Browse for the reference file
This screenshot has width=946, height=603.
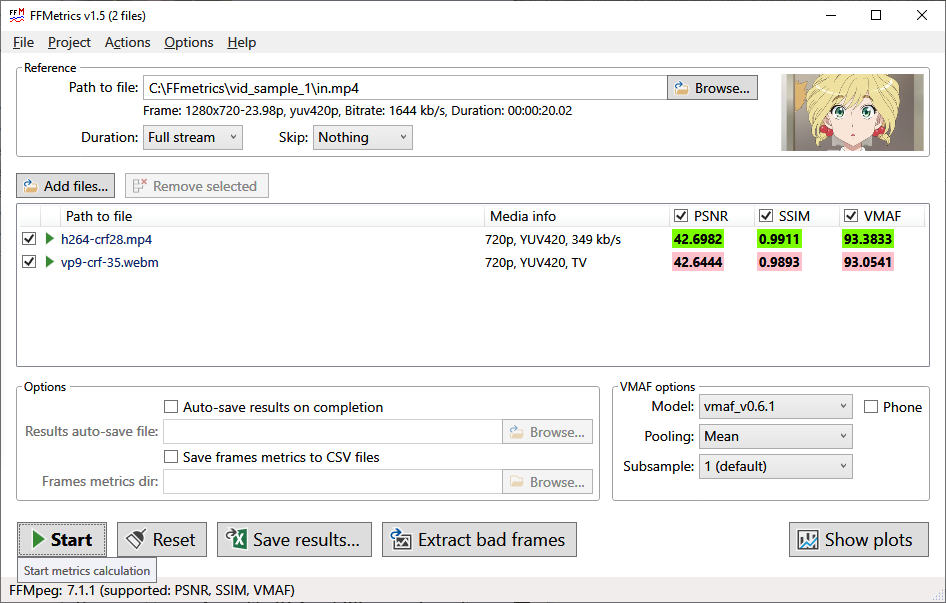pyautogui.click(x=713, y=88)
